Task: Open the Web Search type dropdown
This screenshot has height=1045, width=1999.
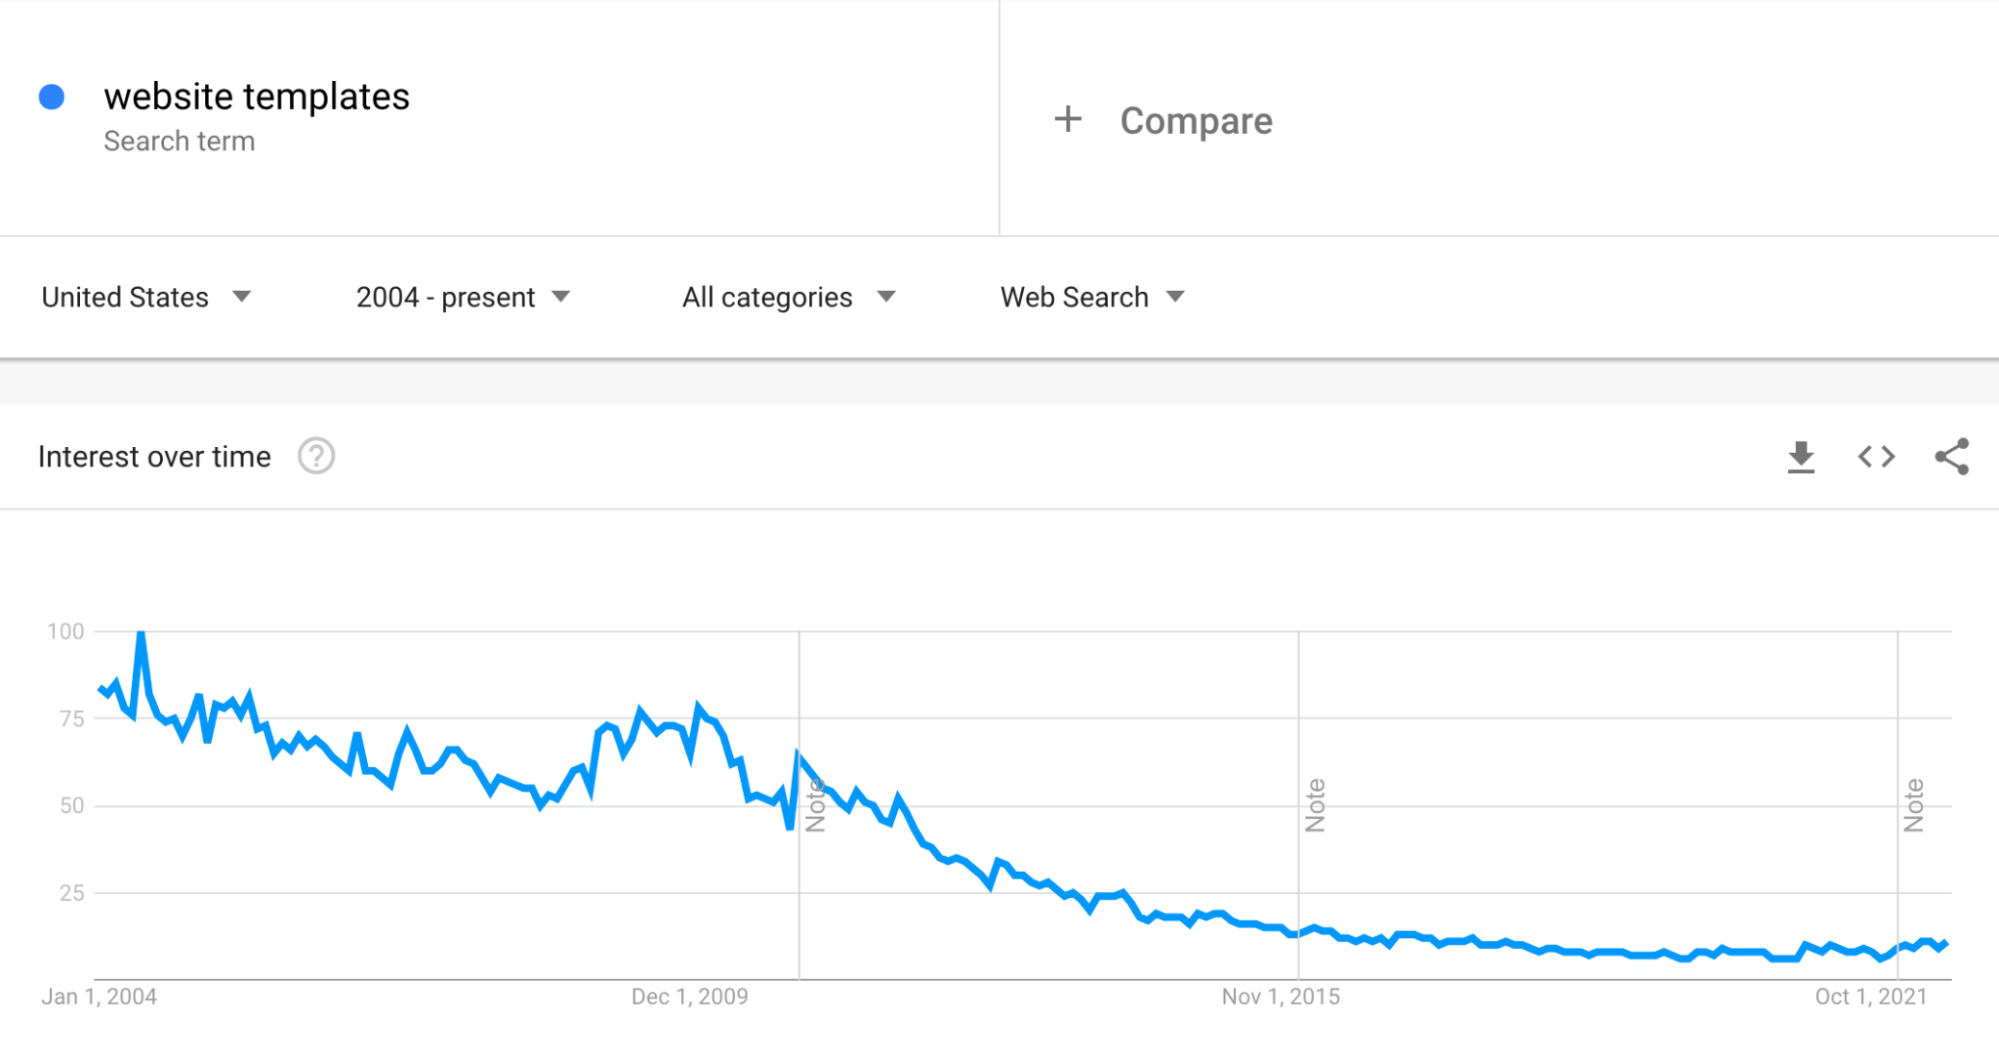Action: [1092, 297]
